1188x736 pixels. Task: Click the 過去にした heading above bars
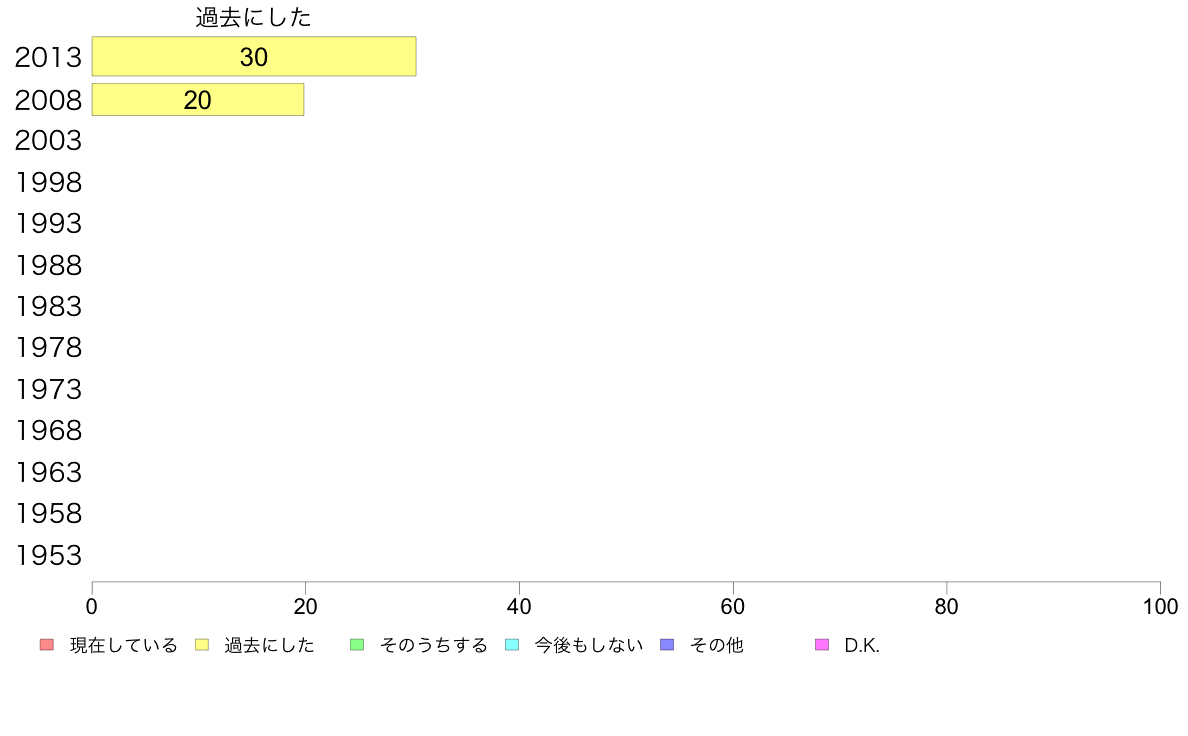click(253, 17)
